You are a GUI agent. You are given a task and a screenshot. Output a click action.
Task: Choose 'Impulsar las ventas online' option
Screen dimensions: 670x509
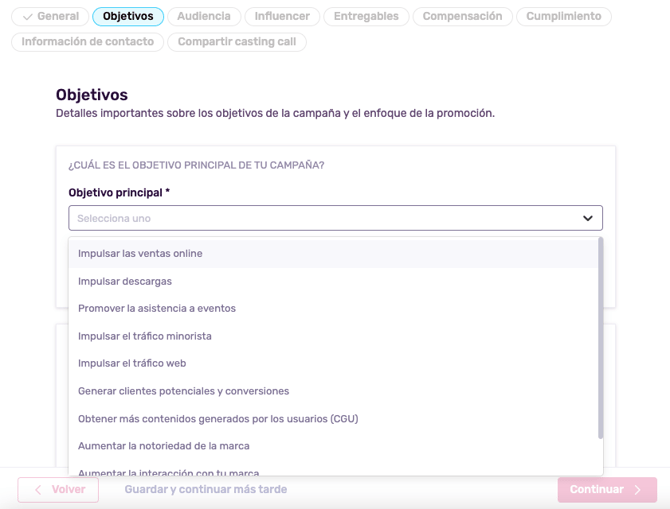click(140, 254)
